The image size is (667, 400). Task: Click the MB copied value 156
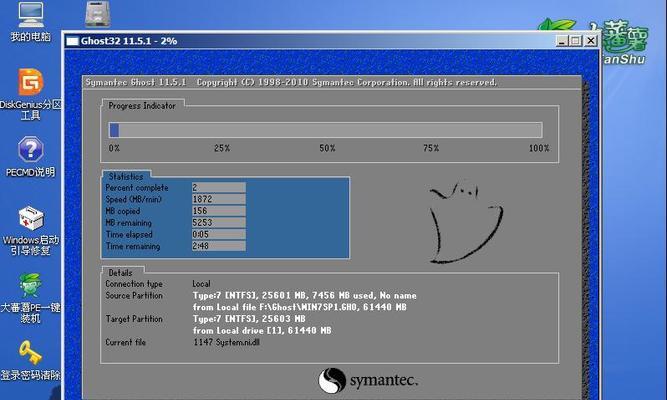[x=219, y=211]
